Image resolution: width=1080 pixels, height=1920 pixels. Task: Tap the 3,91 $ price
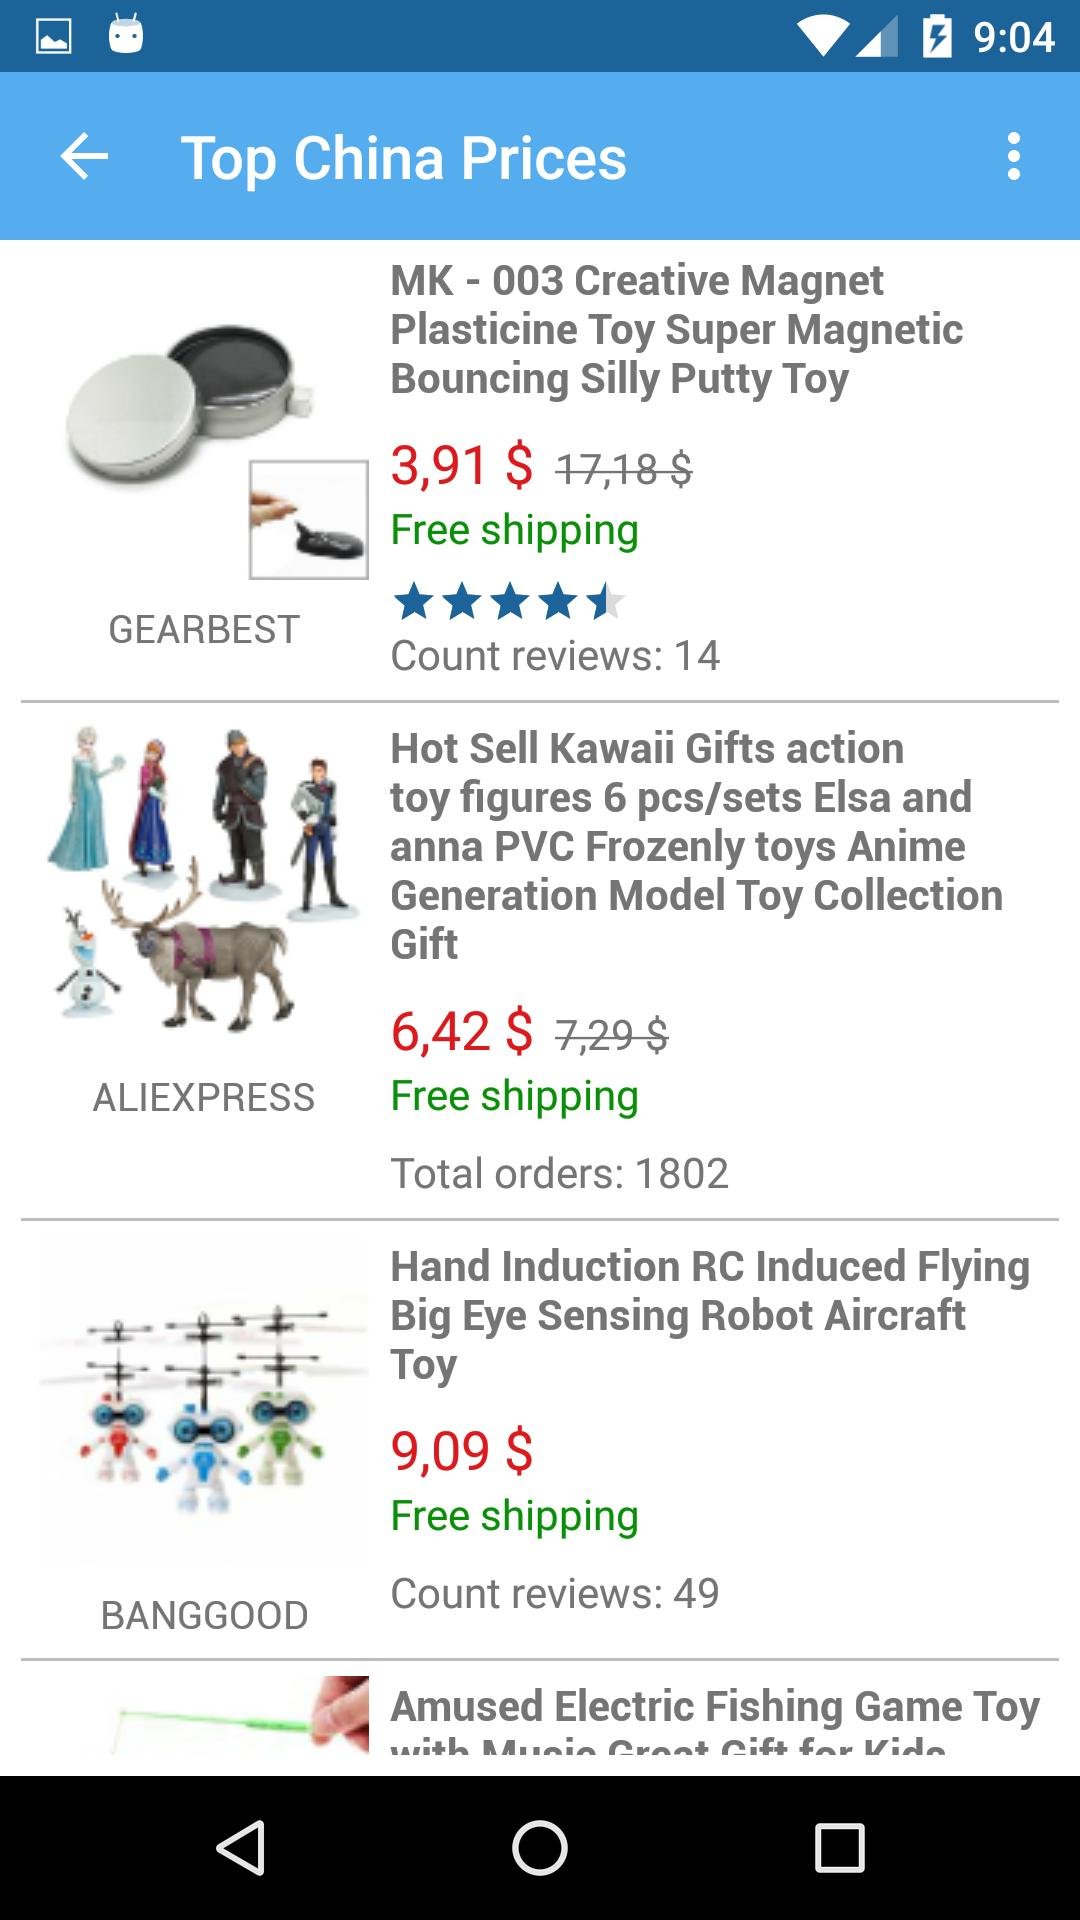462,466
